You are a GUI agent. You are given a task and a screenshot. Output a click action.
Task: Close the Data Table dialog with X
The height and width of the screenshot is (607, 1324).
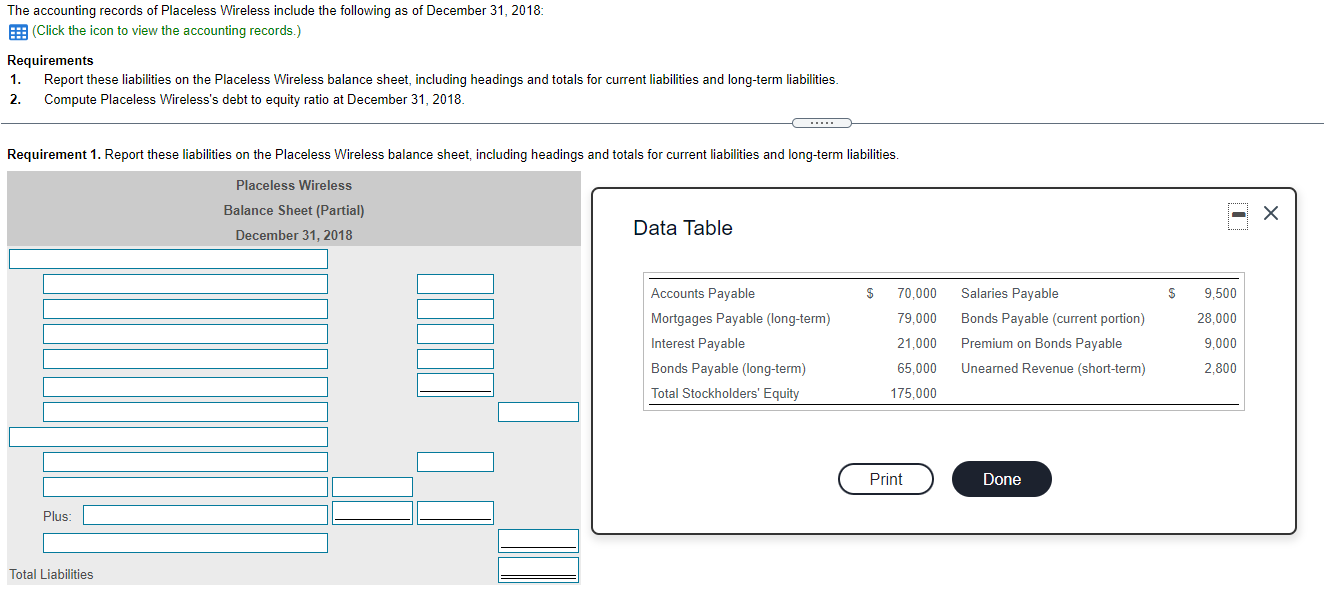1271,213
